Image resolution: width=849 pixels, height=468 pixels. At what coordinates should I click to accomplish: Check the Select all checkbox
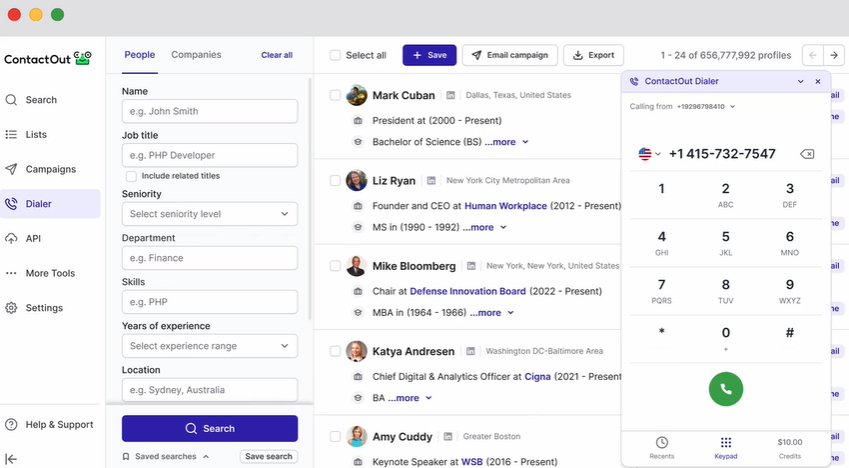(x=335, y=55)
